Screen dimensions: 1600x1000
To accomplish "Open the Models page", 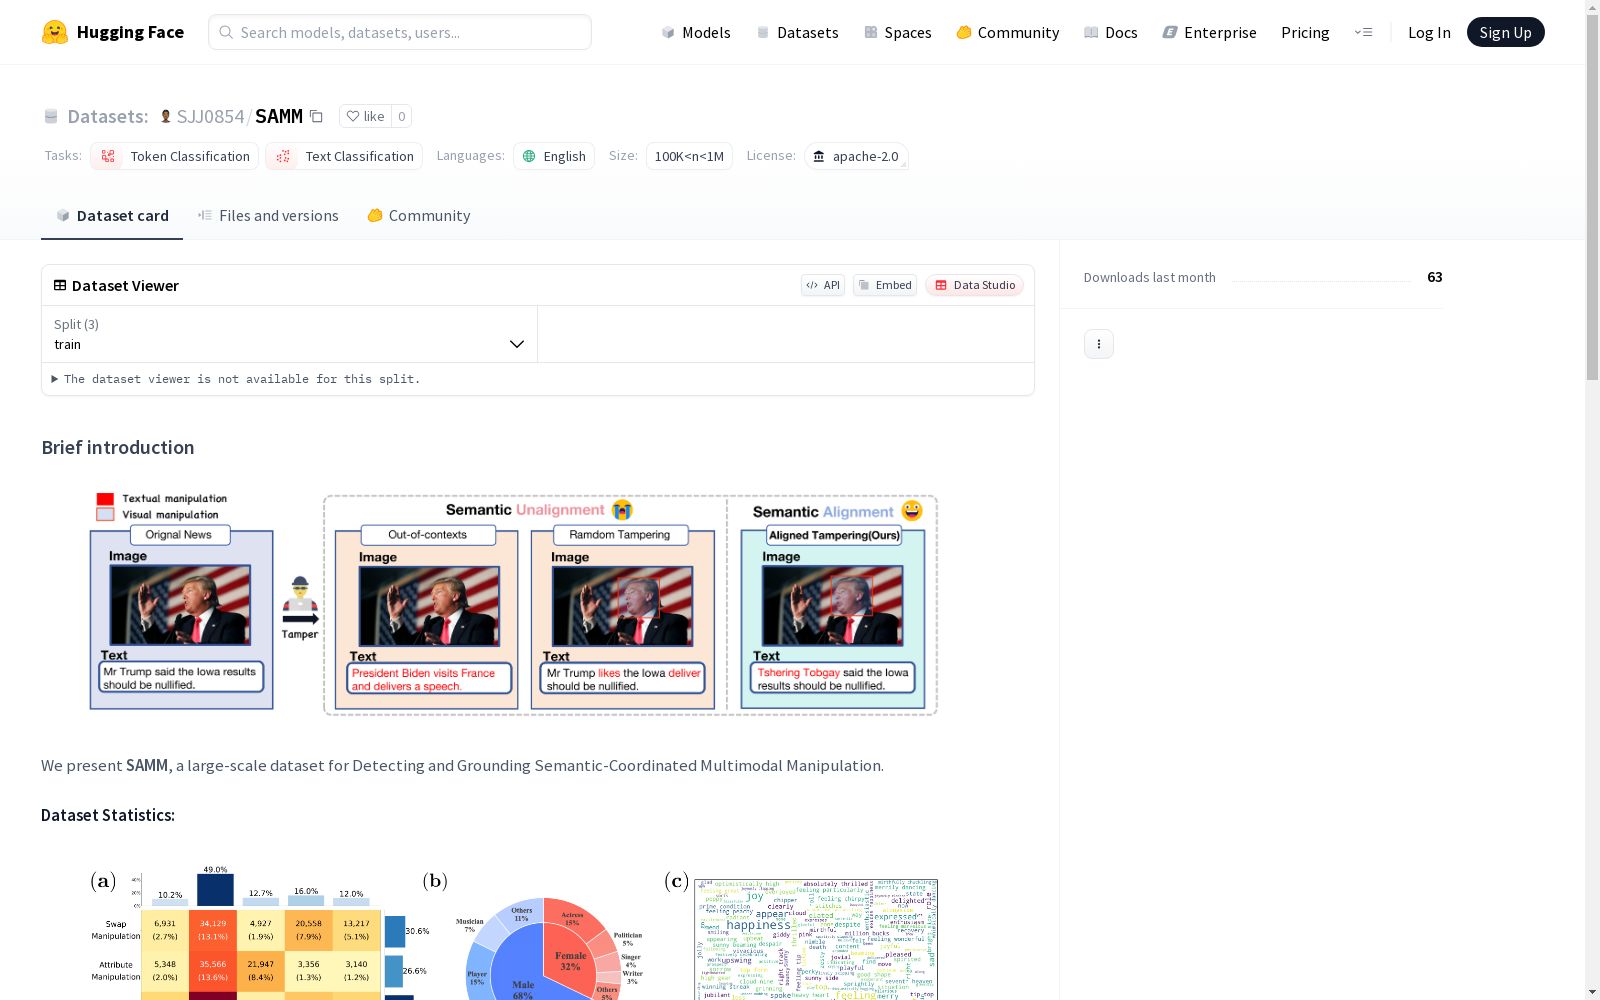I will pos(696,32).
